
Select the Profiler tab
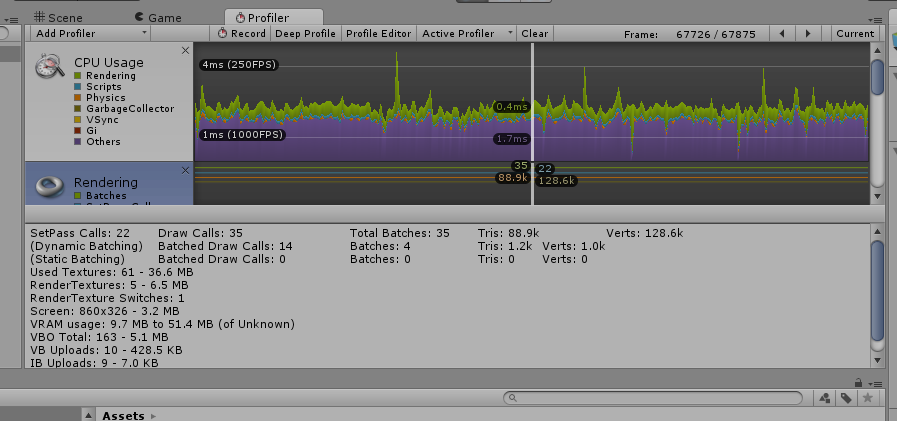[273, 18]
